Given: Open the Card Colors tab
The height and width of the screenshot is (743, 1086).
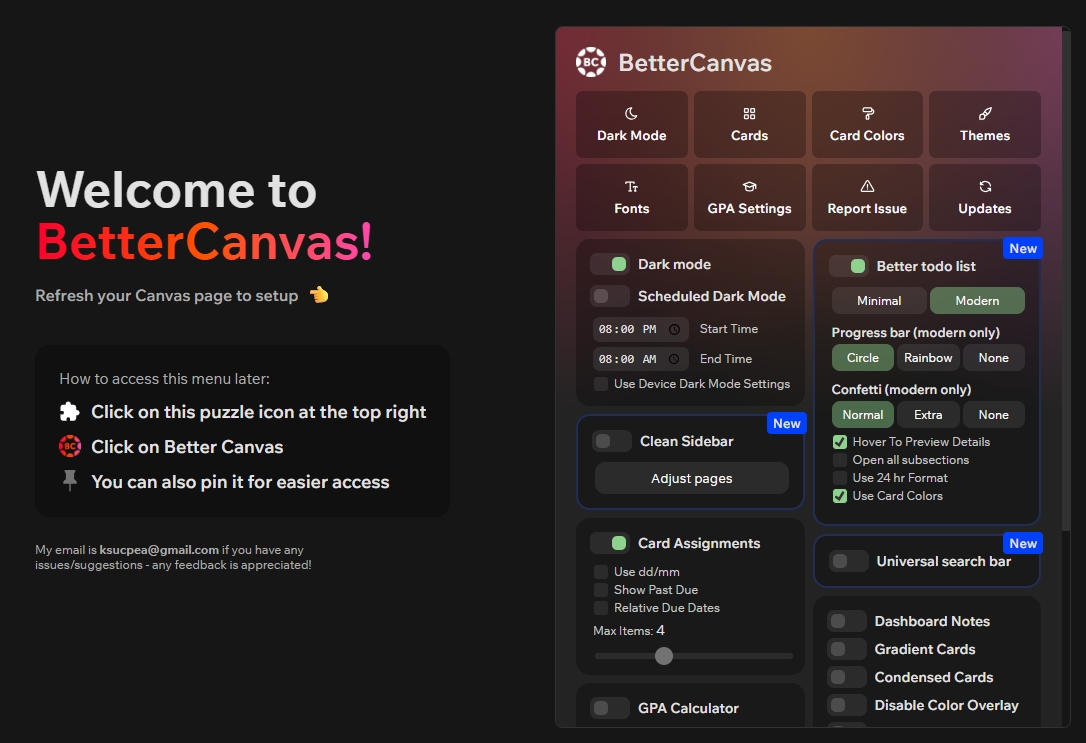Looking at the screenshot, I should point(867,125).
